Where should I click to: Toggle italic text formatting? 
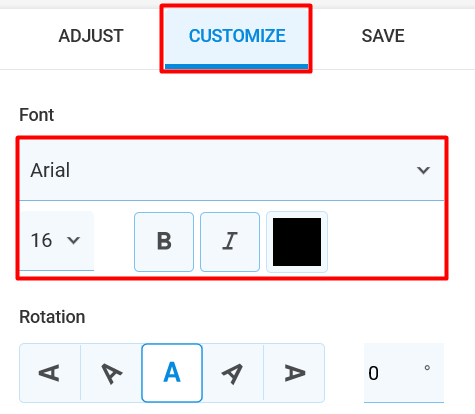(230, 242)
